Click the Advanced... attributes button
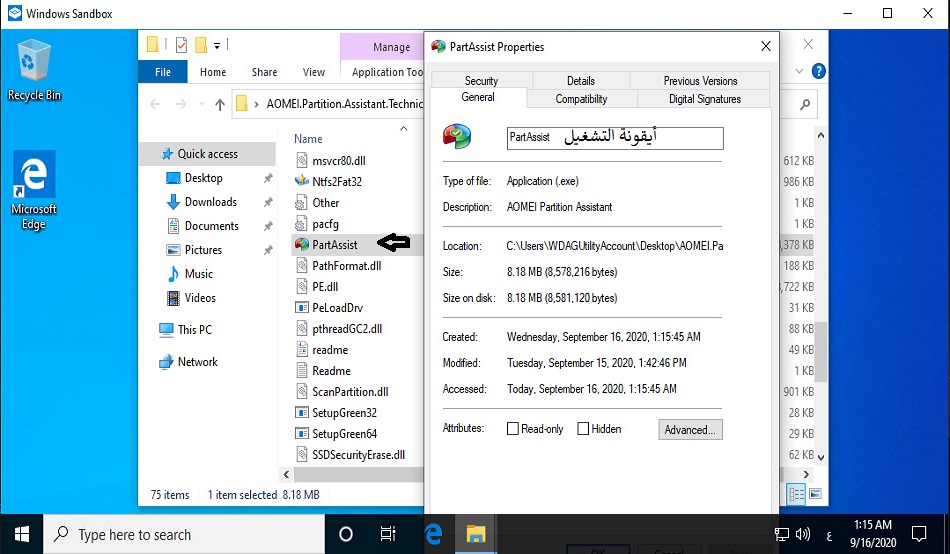The height and width of the screenshot is (554, 950). (690, 430)
